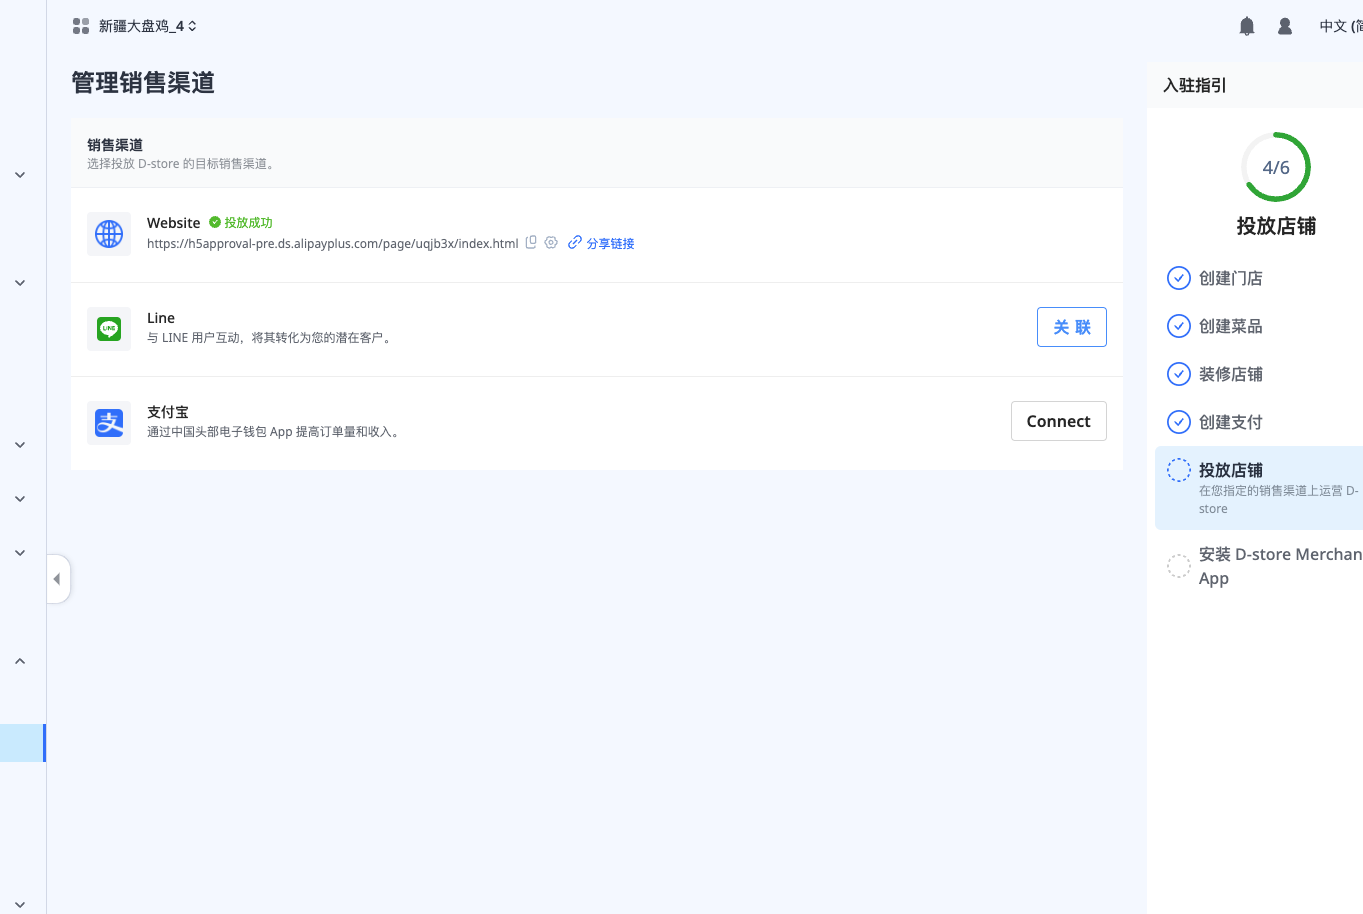Open the store switcher grid icon
This screenshot has height=914, width=1363.
(x=81, y=26)
